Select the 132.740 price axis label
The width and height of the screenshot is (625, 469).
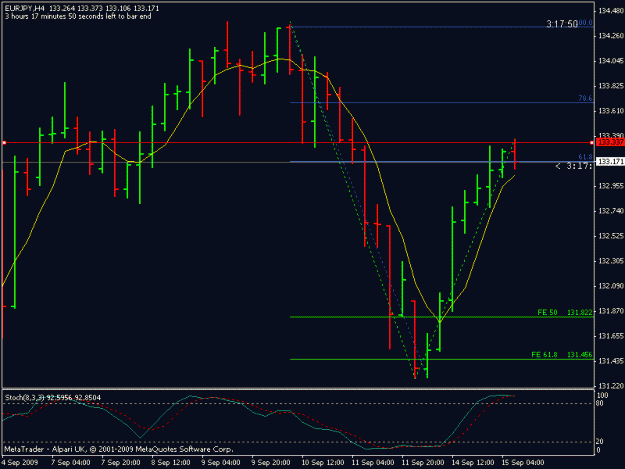(x=611, y=211)
